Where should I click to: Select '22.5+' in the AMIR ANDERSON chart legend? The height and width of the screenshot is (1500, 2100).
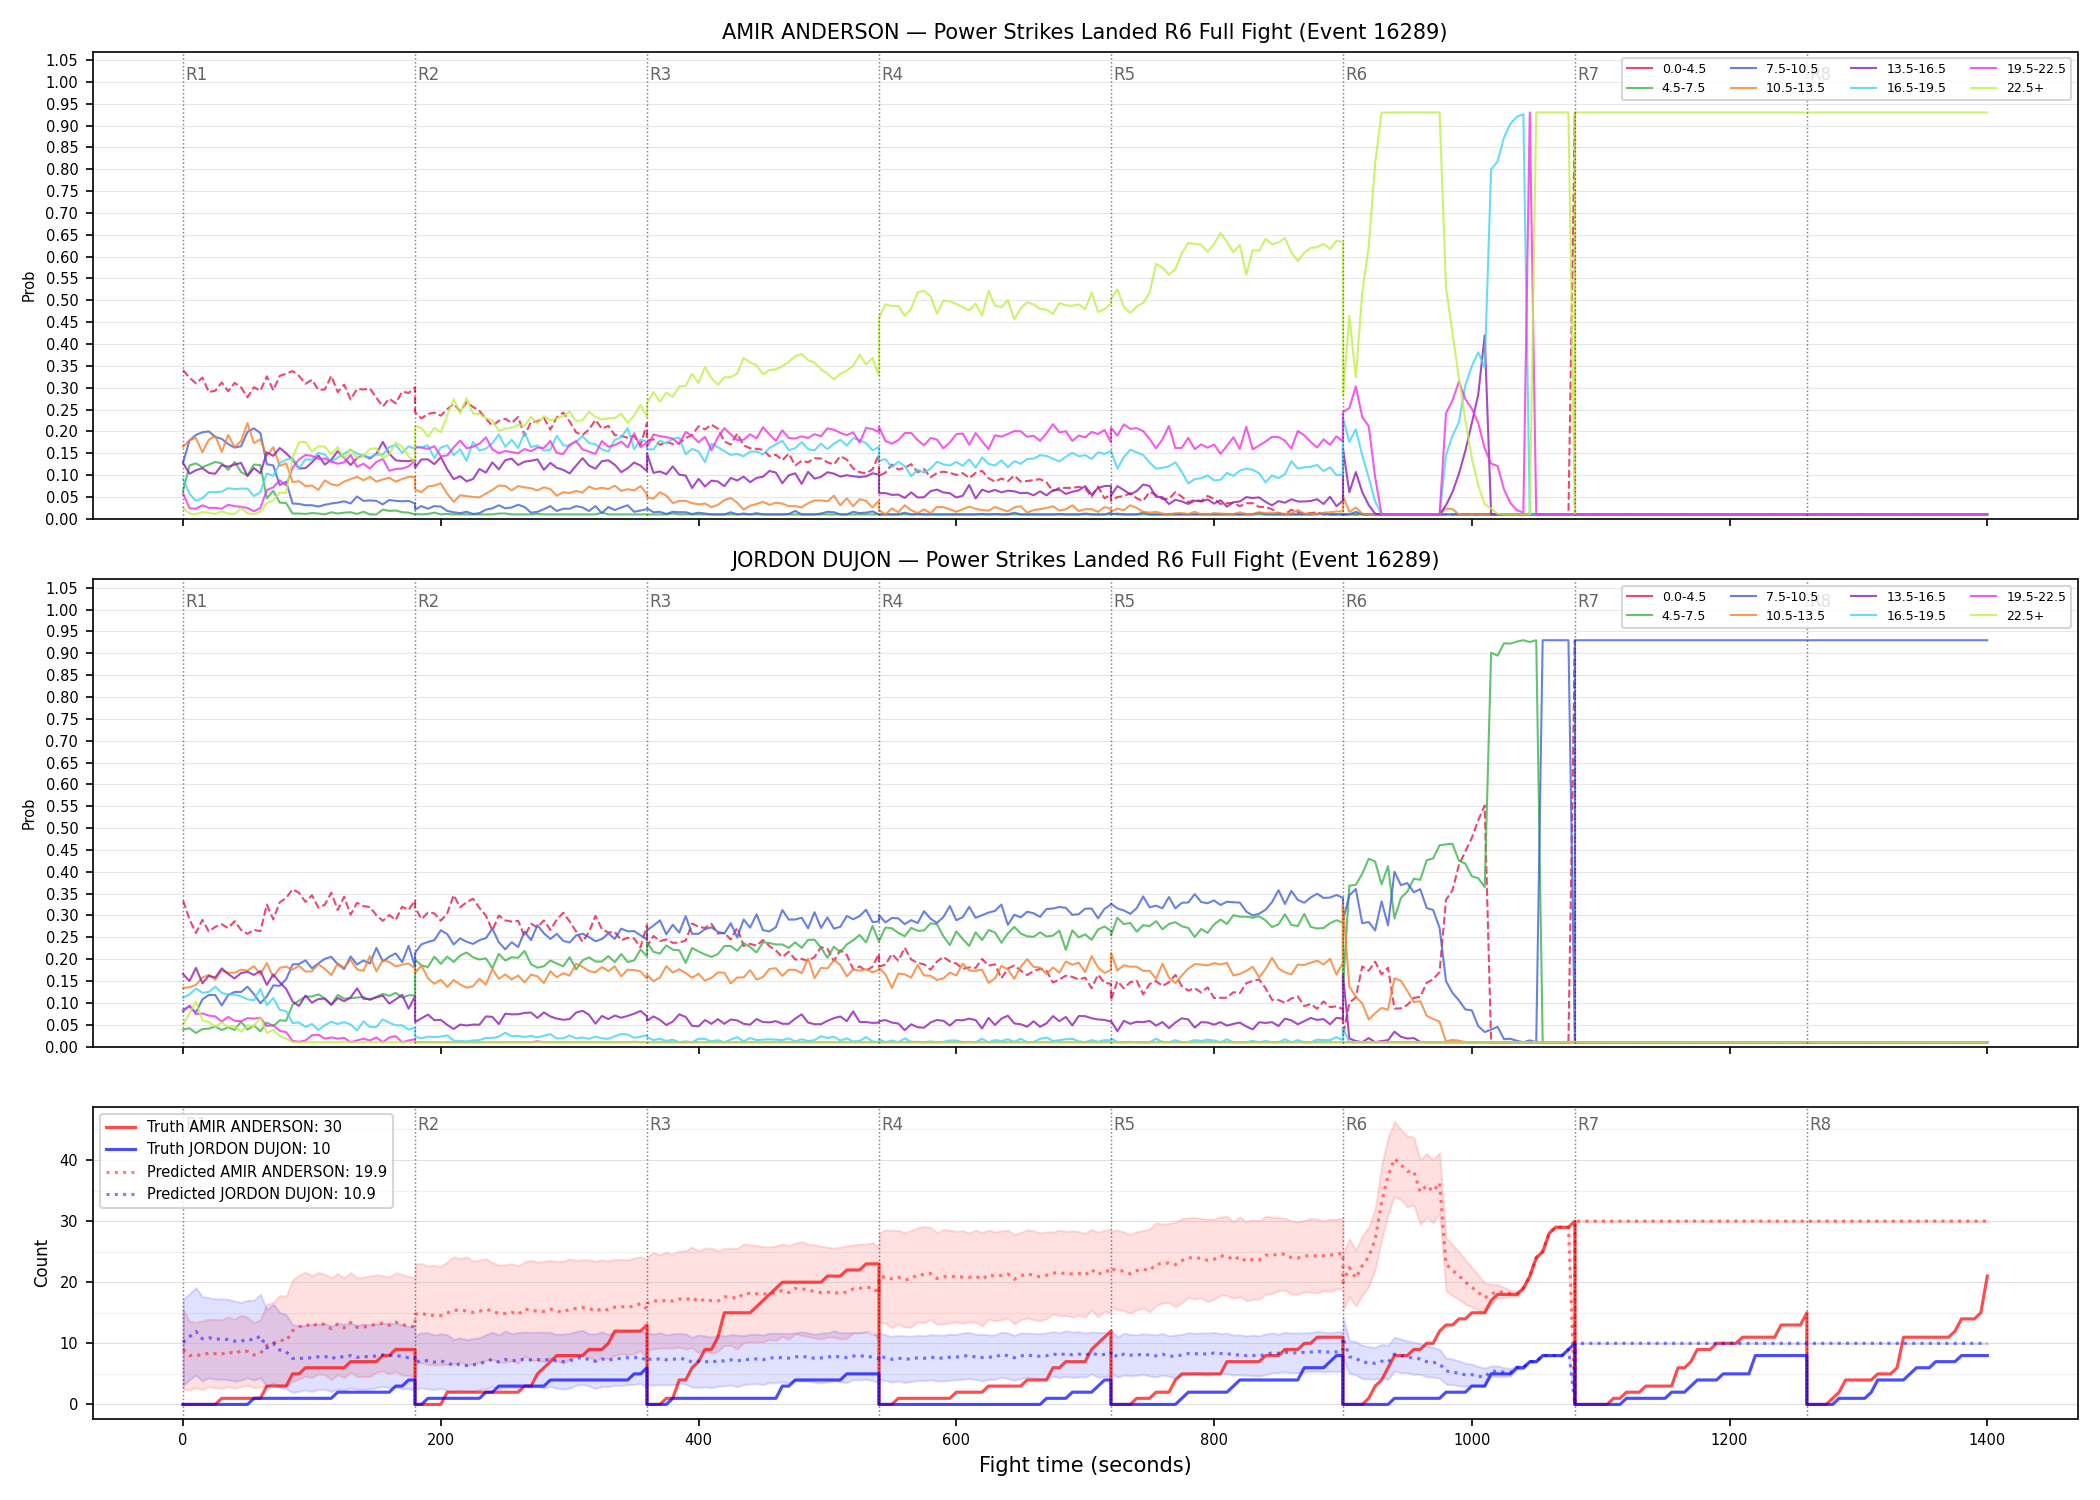pyautogui.click(x=2025, y=88)
